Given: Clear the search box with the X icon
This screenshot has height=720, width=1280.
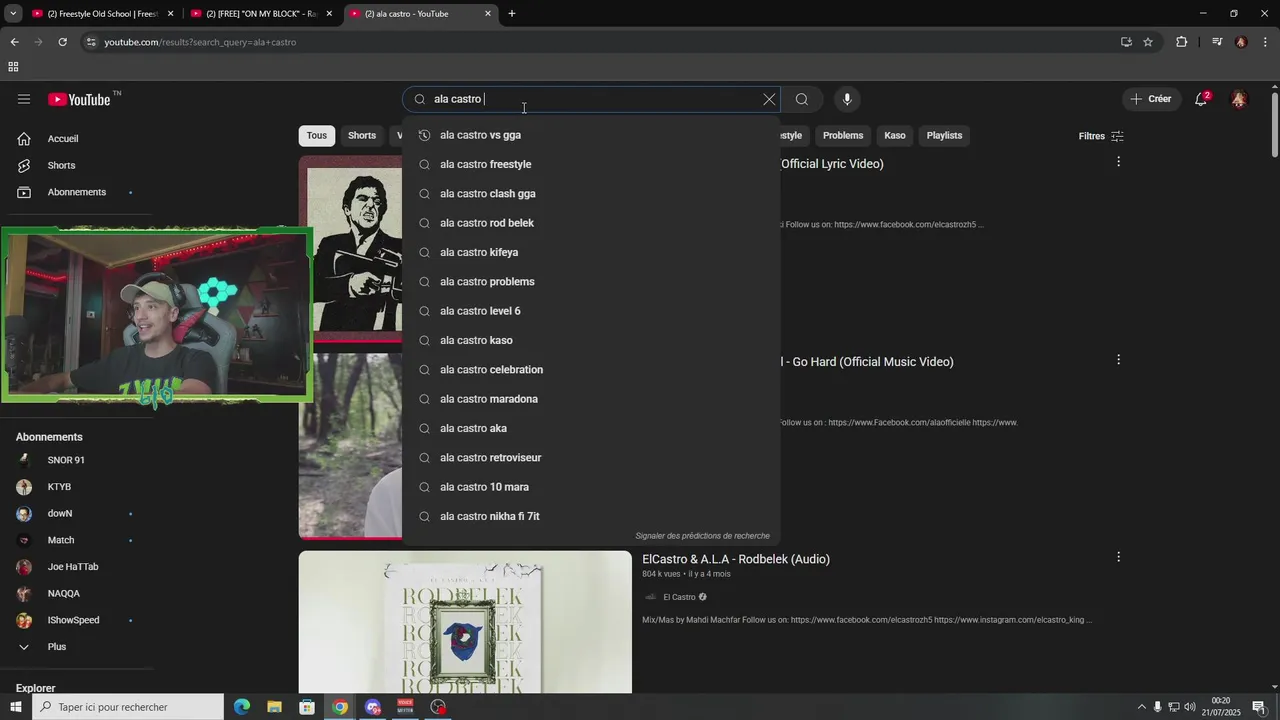Looking at the screenshot, I should [769, 99].
